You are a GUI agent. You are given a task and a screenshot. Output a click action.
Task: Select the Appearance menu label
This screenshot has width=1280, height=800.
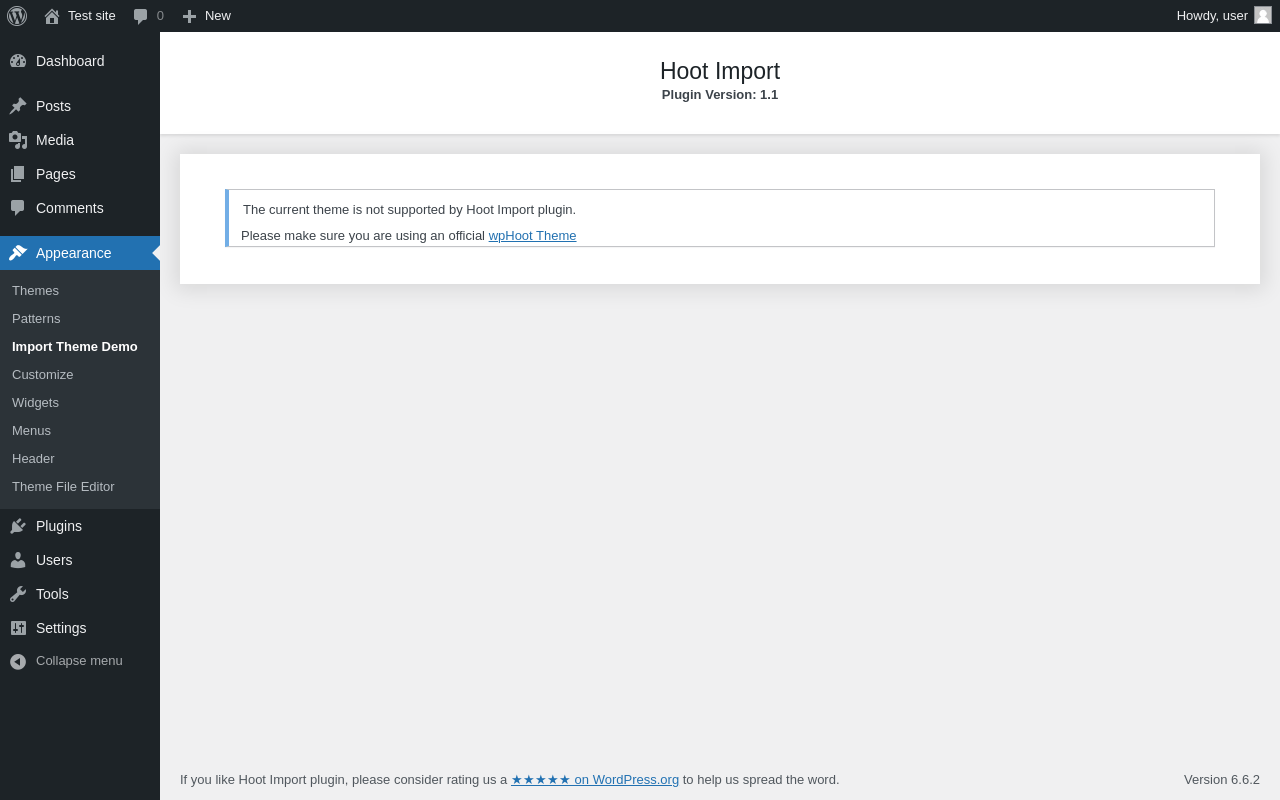74,253
